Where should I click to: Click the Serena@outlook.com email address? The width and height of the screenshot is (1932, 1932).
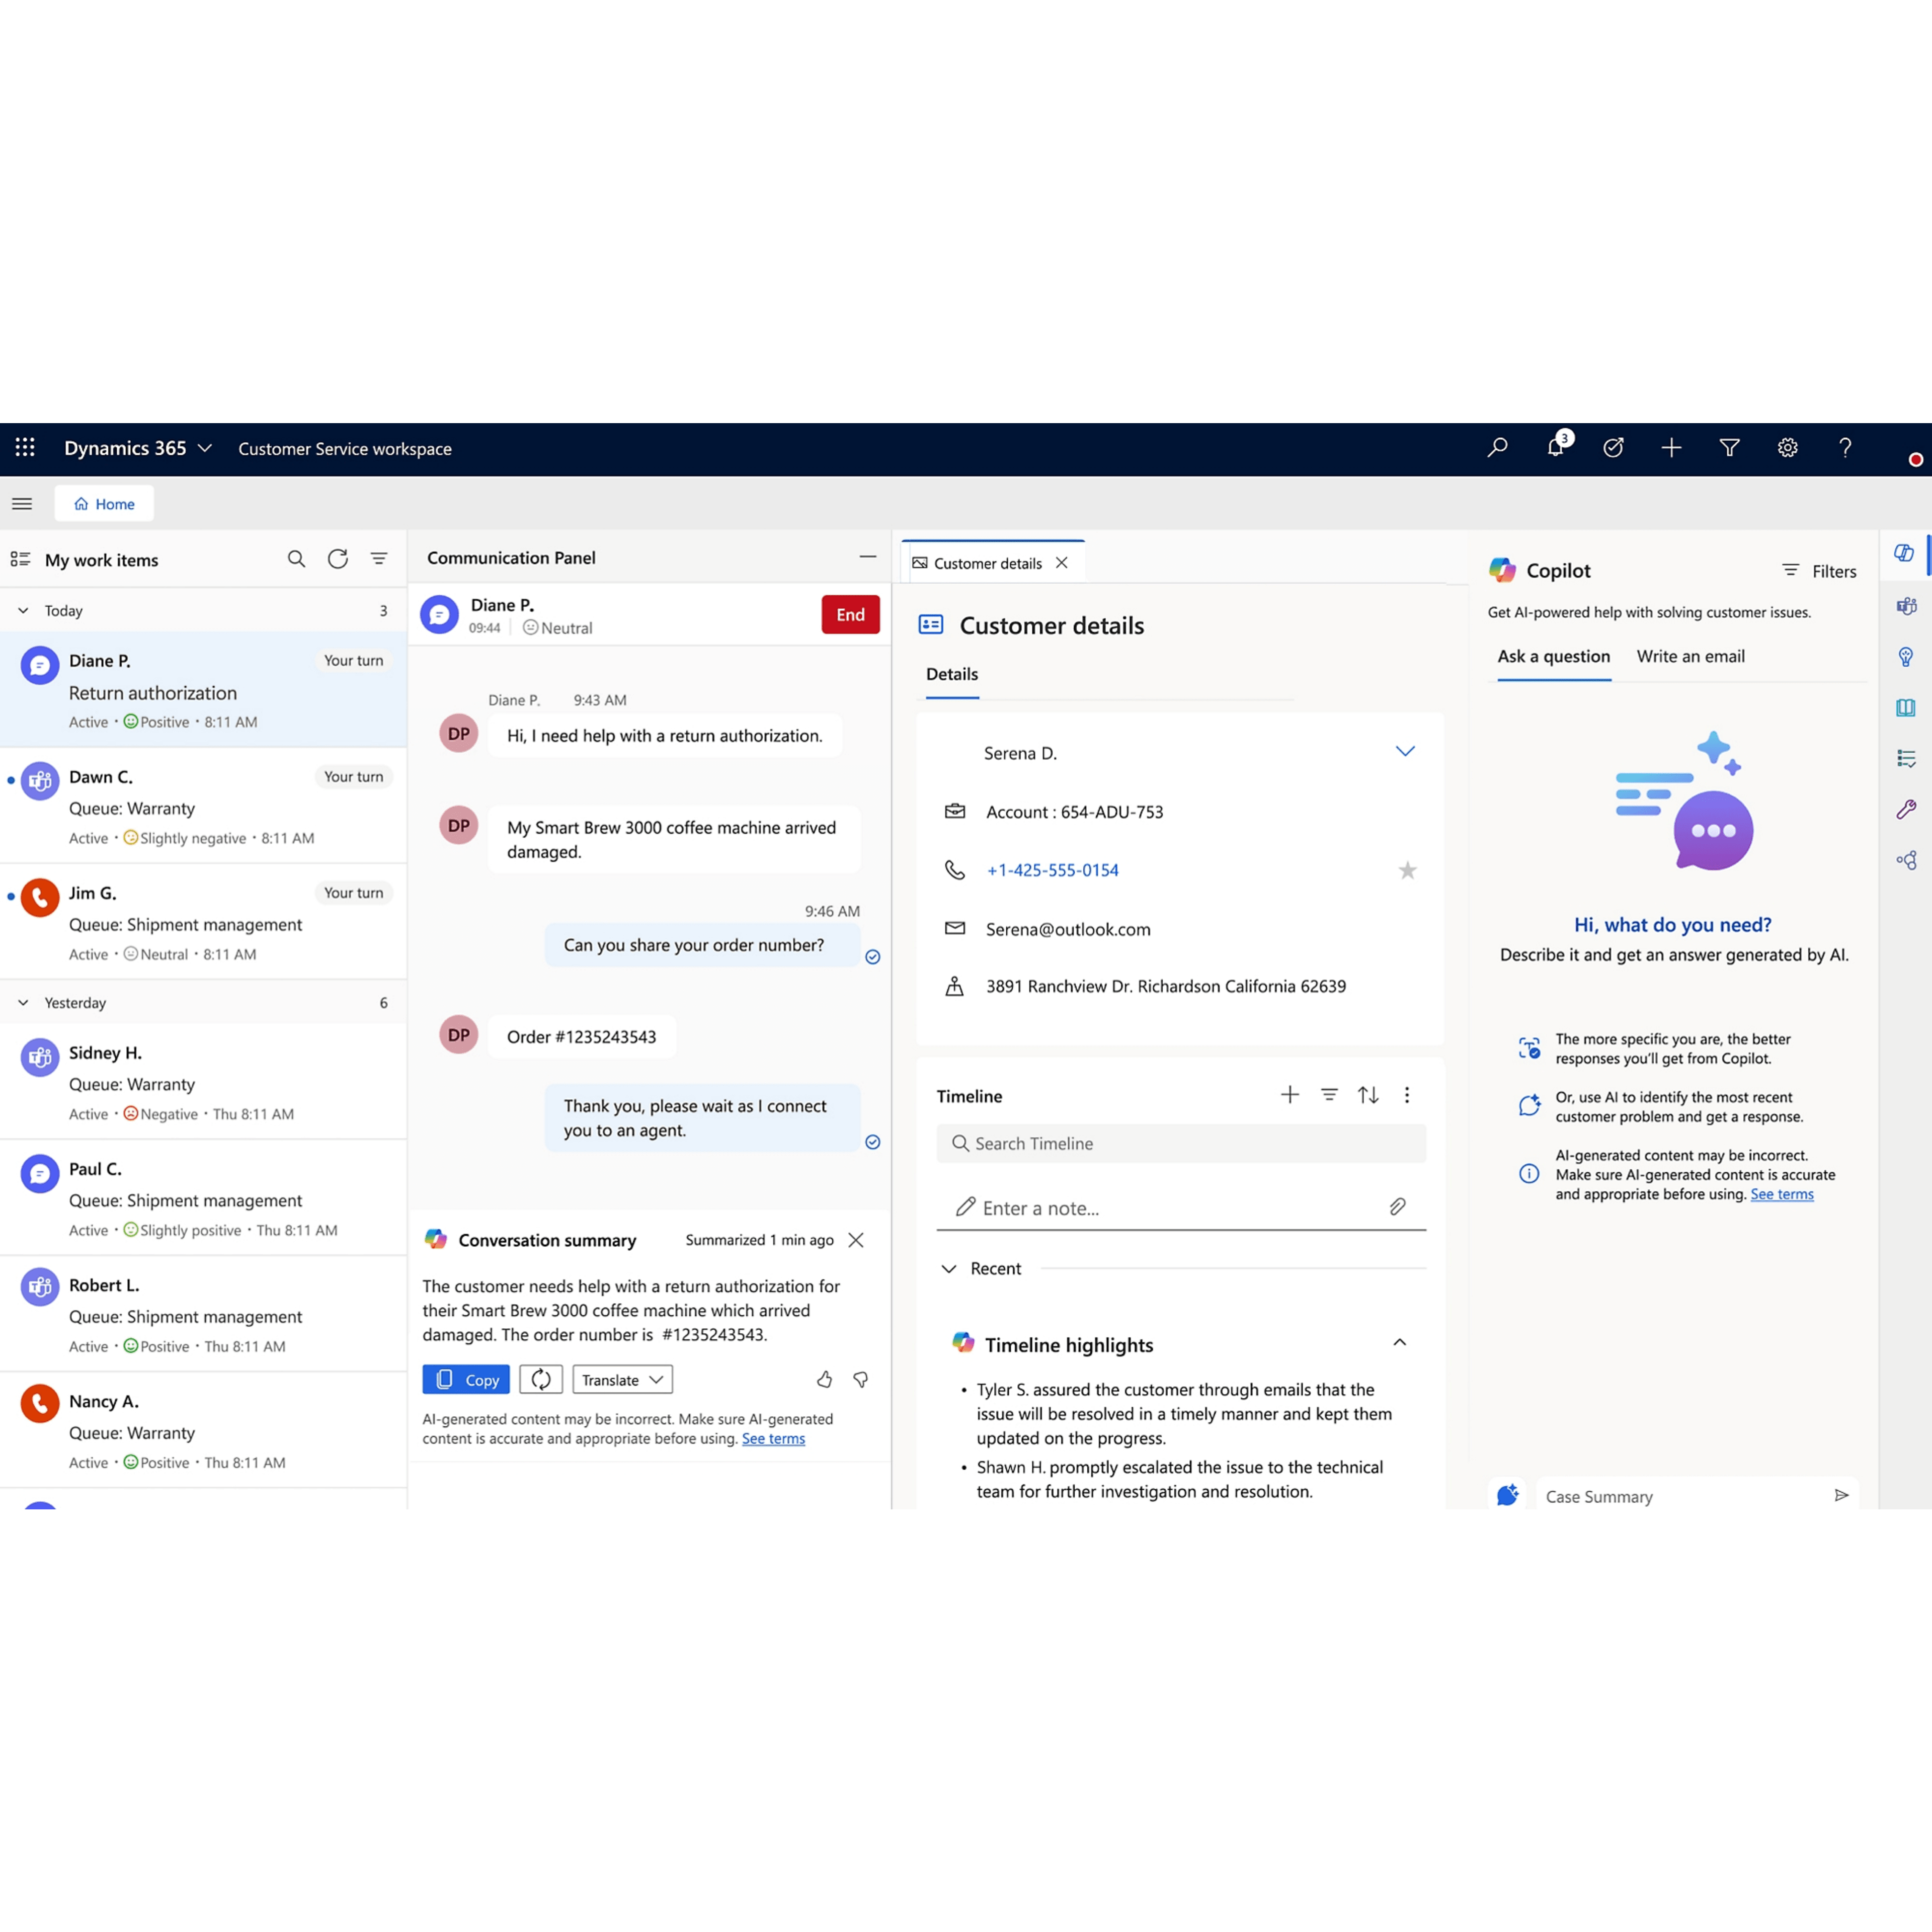point(1068,929)
